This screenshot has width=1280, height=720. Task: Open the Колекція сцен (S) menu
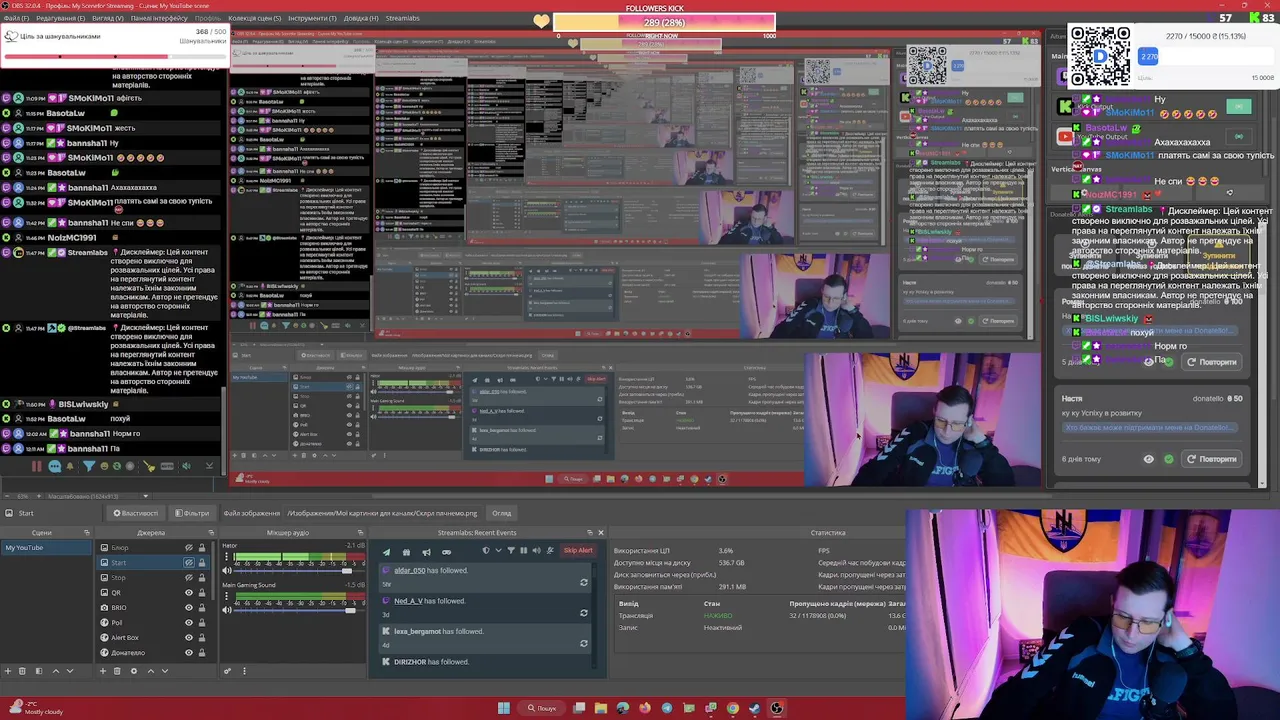(x=255, y=18)
